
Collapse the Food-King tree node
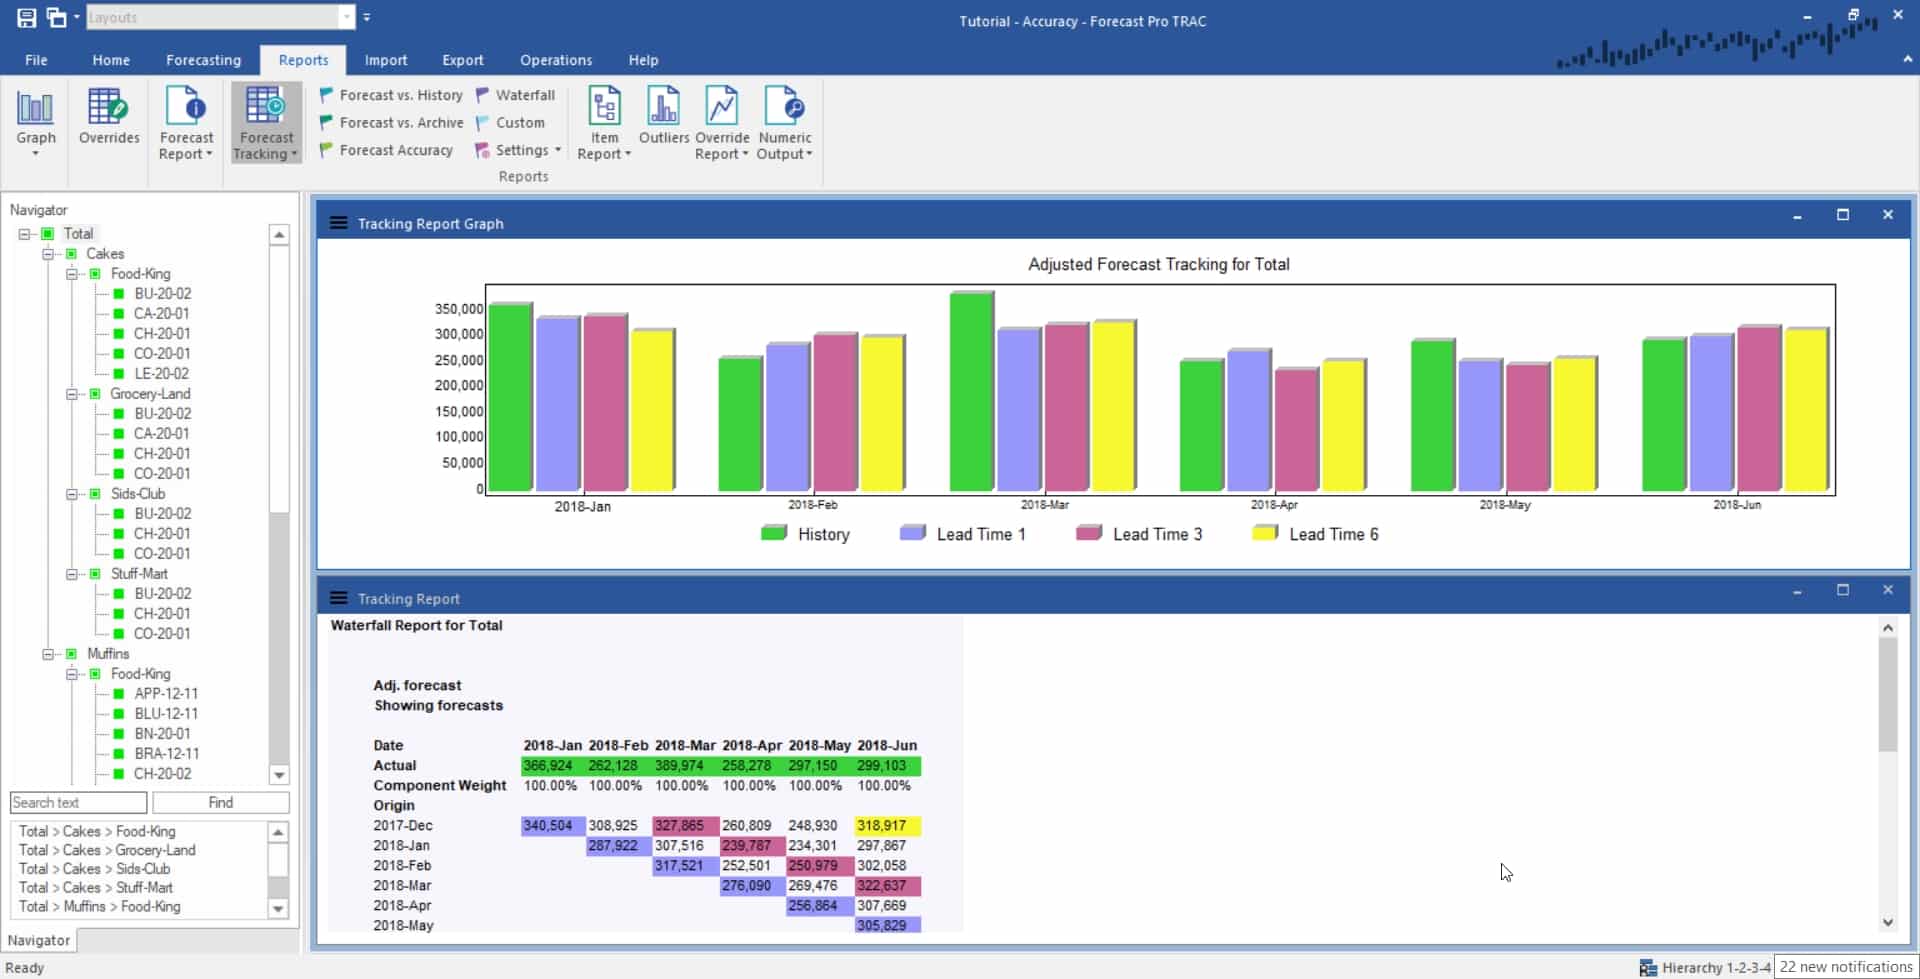pos(71,273)
